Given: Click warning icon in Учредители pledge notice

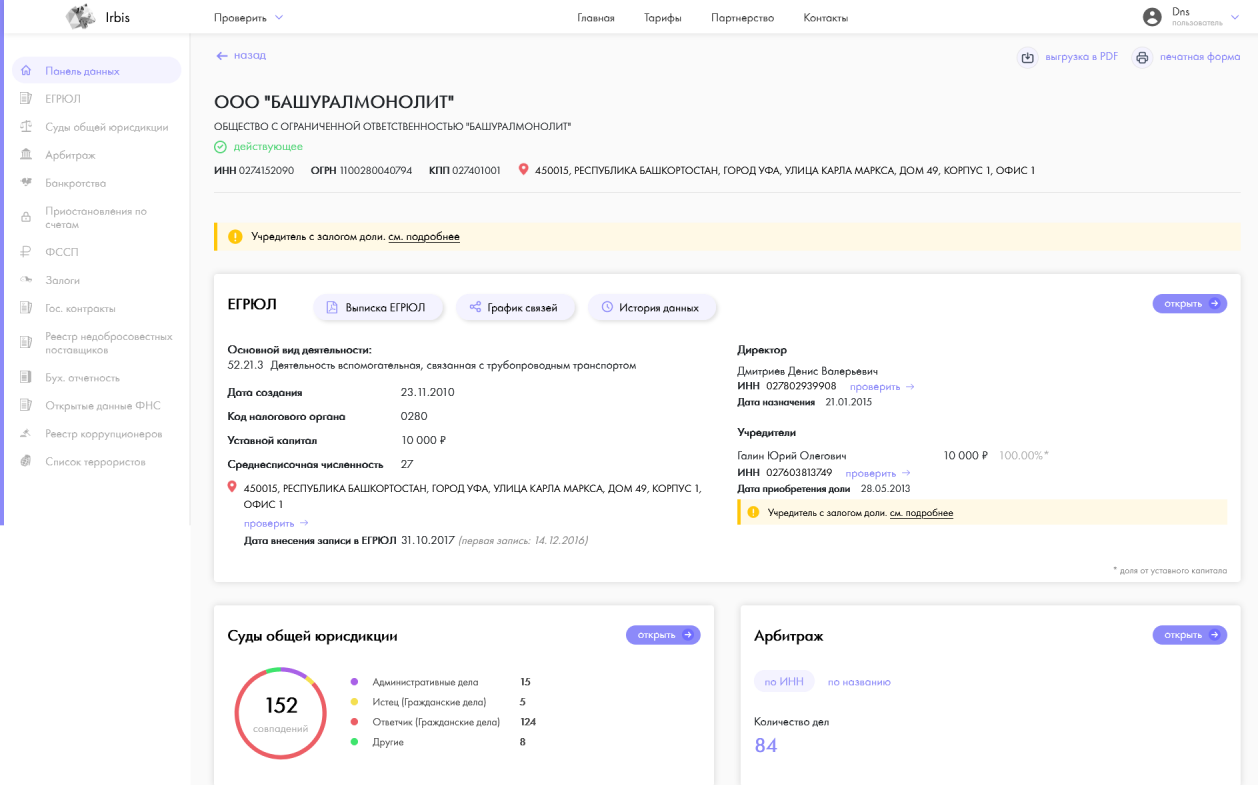Looking at the screenshot, I should (753, 513).
